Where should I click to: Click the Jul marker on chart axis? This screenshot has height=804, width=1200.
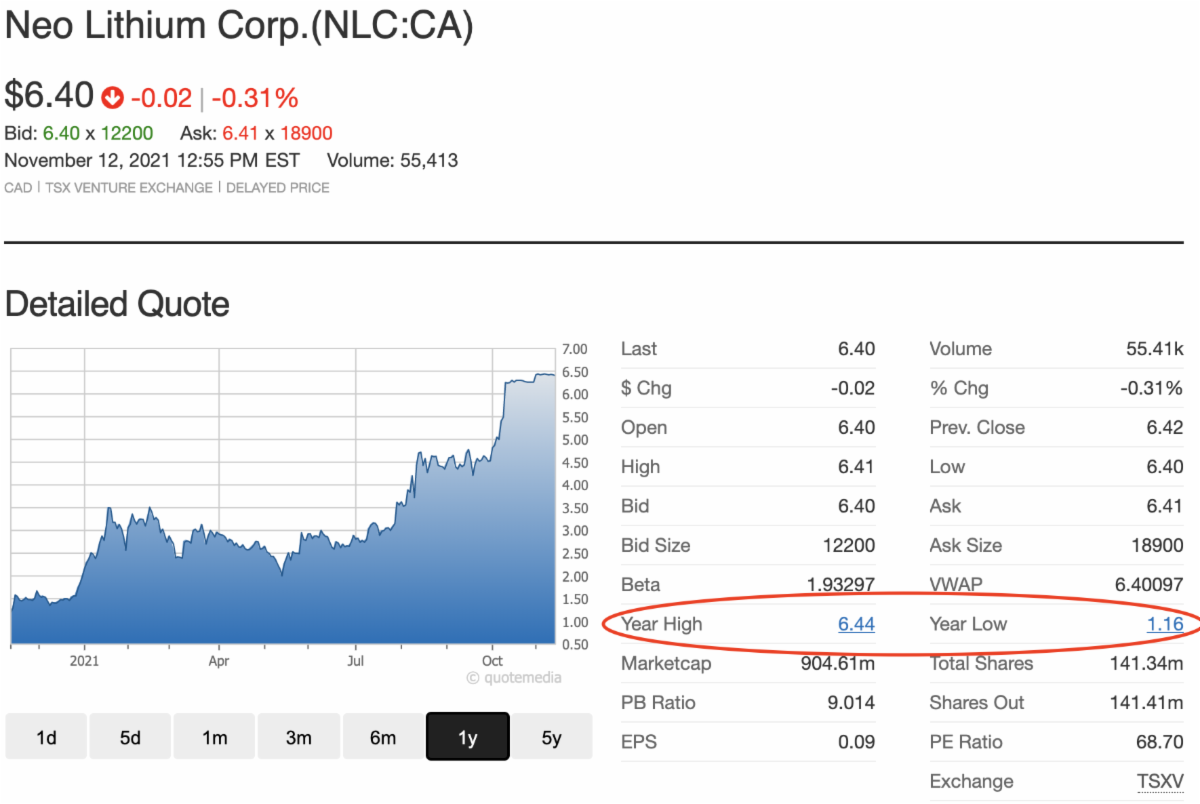click(354, 661)
